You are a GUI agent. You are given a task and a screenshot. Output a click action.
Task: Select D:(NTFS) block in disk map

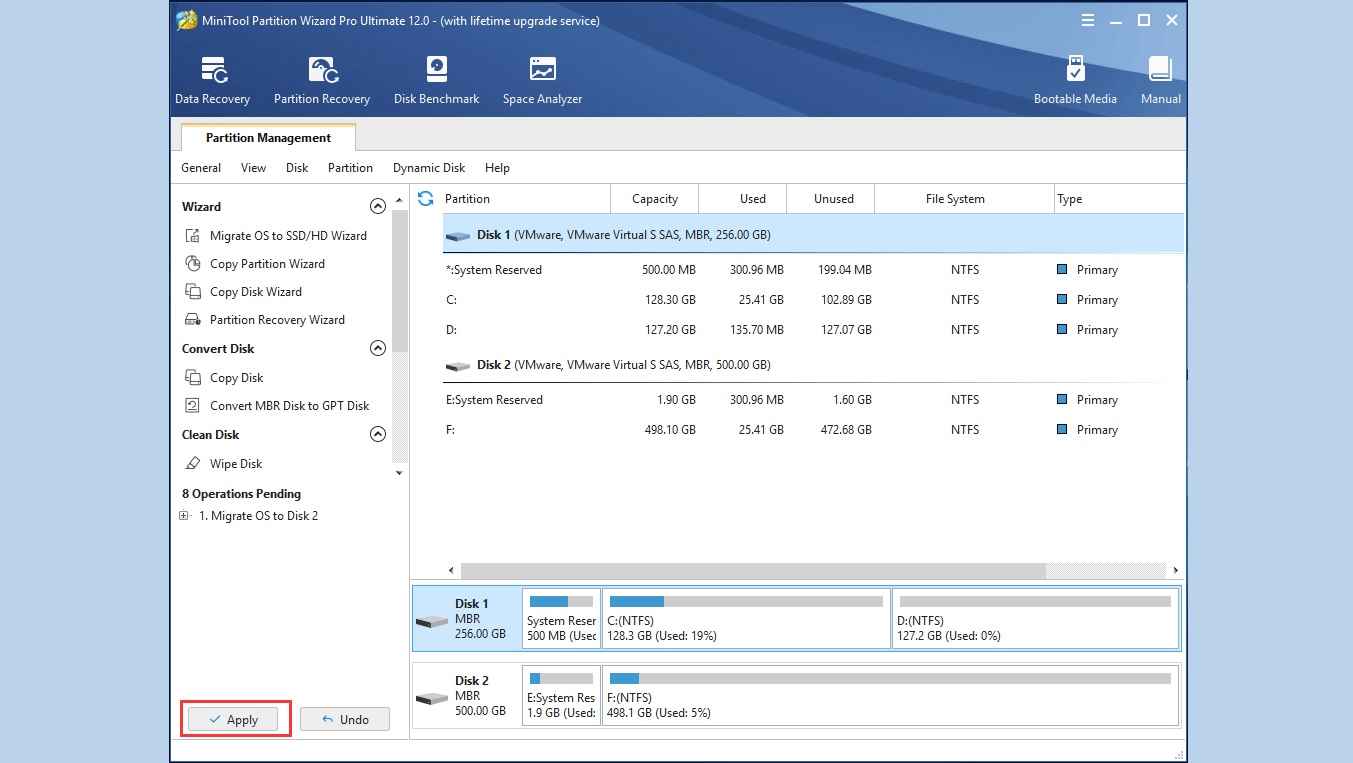point(1036,619)
